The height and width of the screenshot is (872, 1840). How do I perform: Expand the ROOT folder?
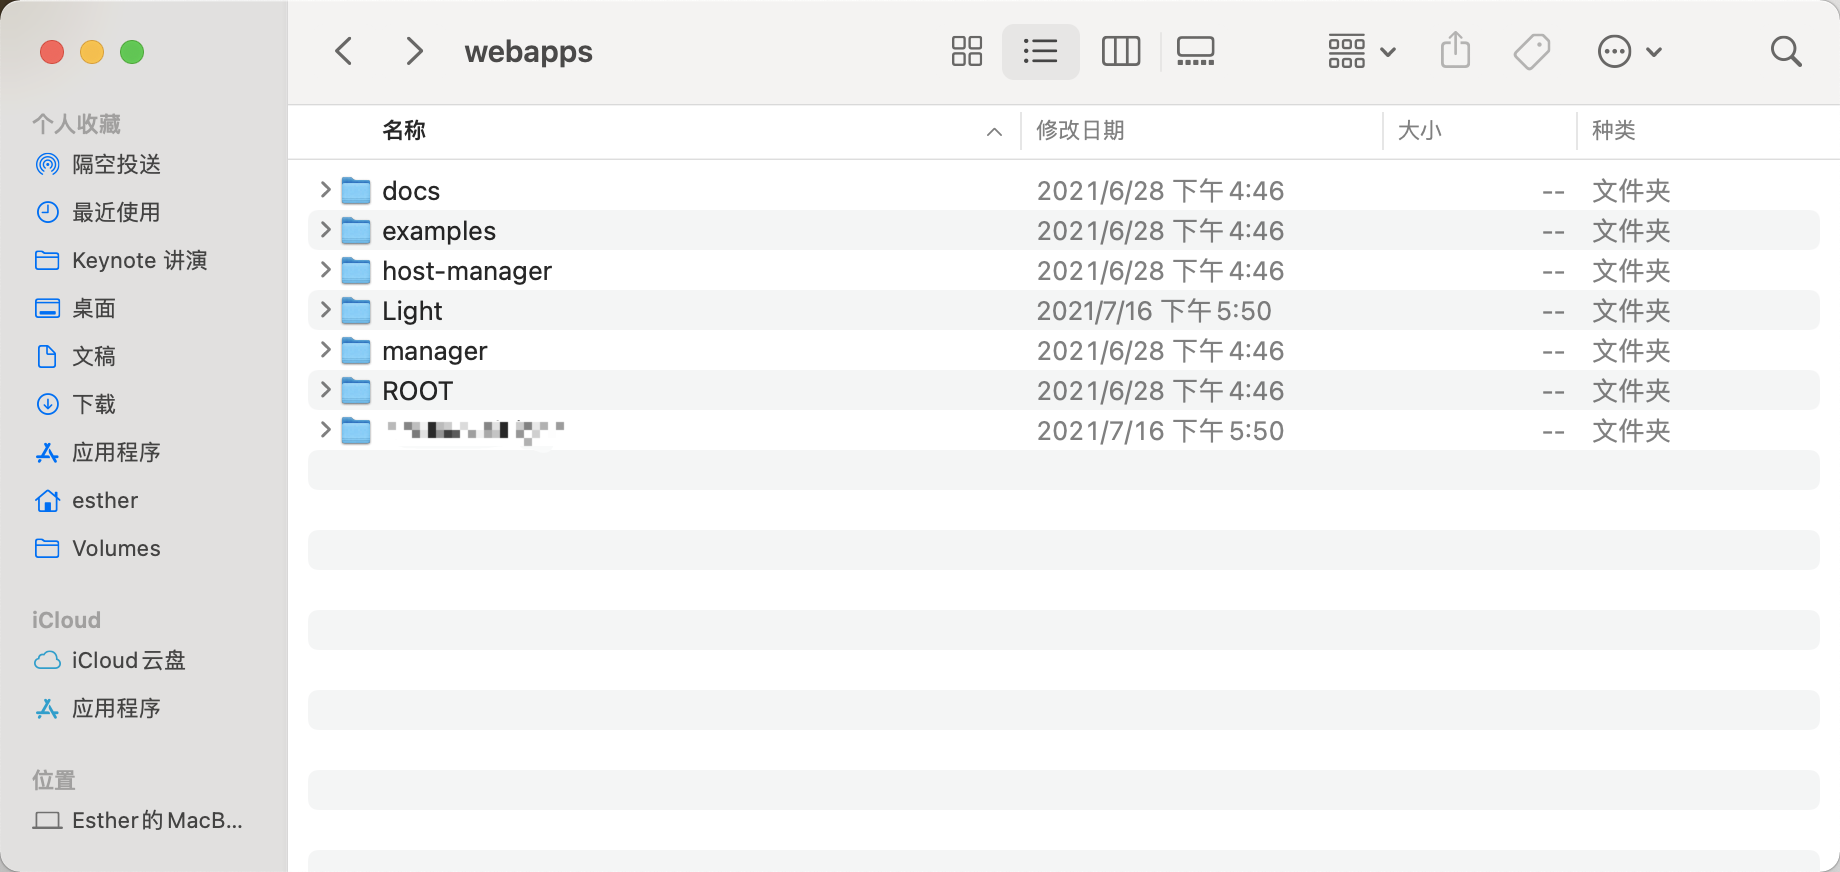(x=325, y=389)
